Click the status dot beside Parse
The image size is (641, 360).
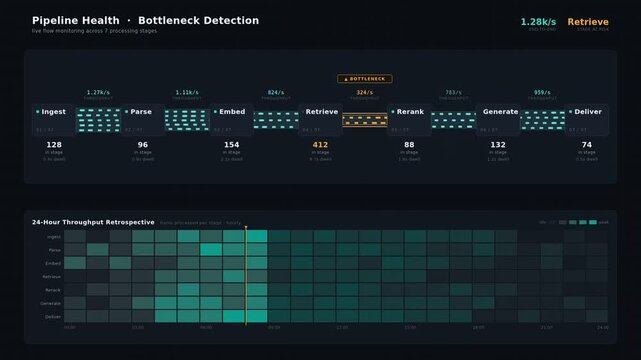pyautogui.click(x=126, y=112)
